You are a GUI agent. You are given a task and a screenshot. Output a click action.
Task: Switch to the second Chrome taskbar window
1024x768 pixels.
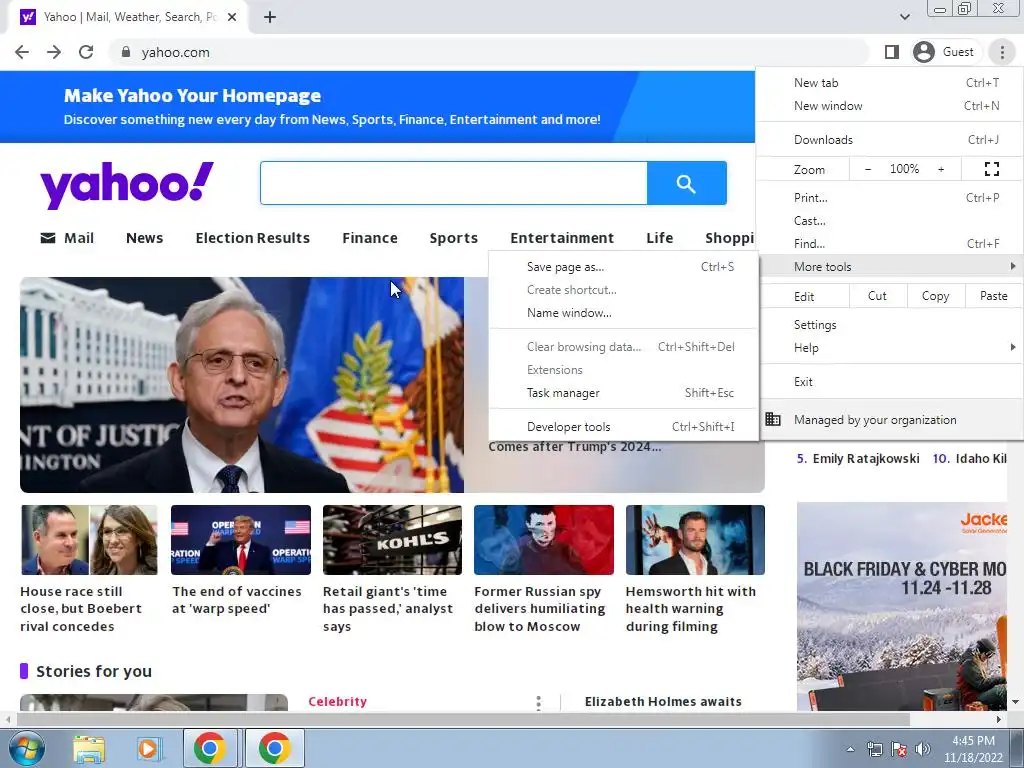pos(274,748)
